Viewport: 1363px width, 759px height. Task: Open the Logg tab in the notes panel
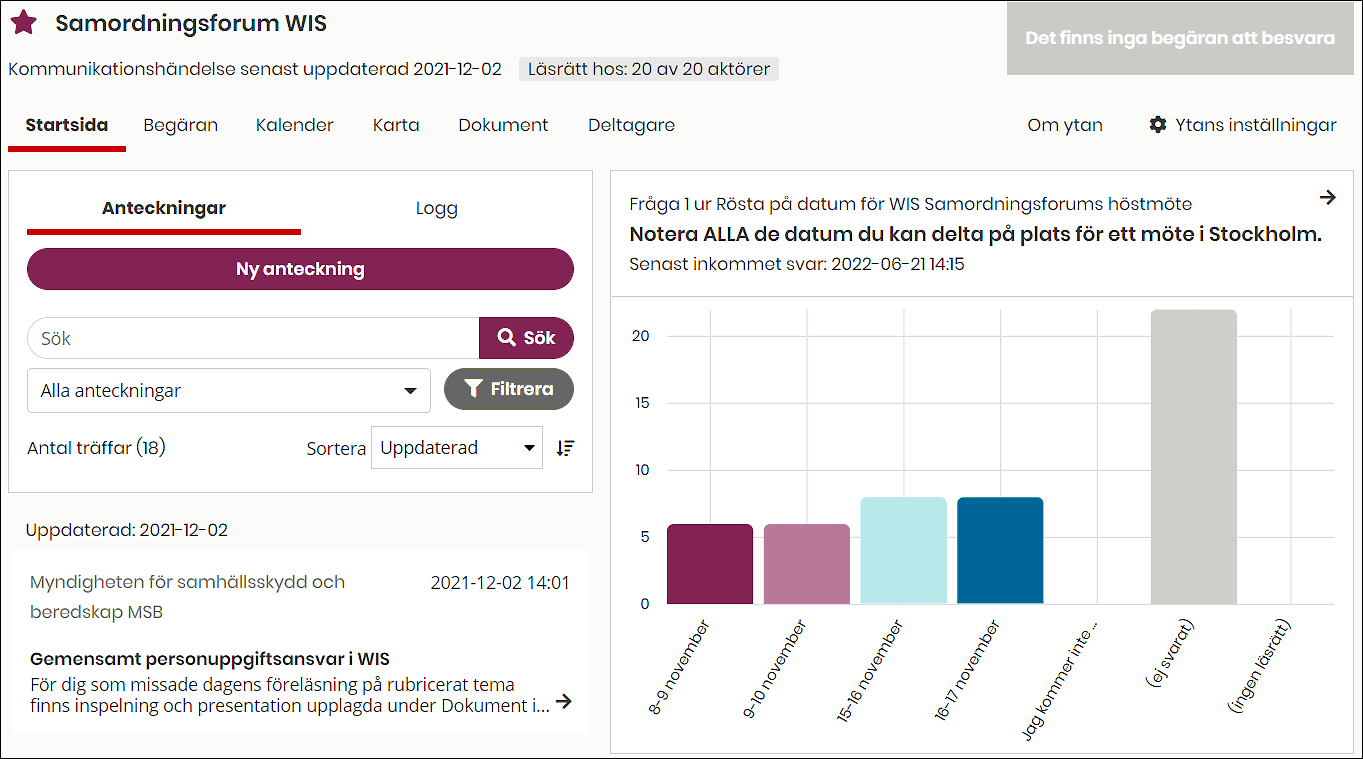(x=437, y=208)
